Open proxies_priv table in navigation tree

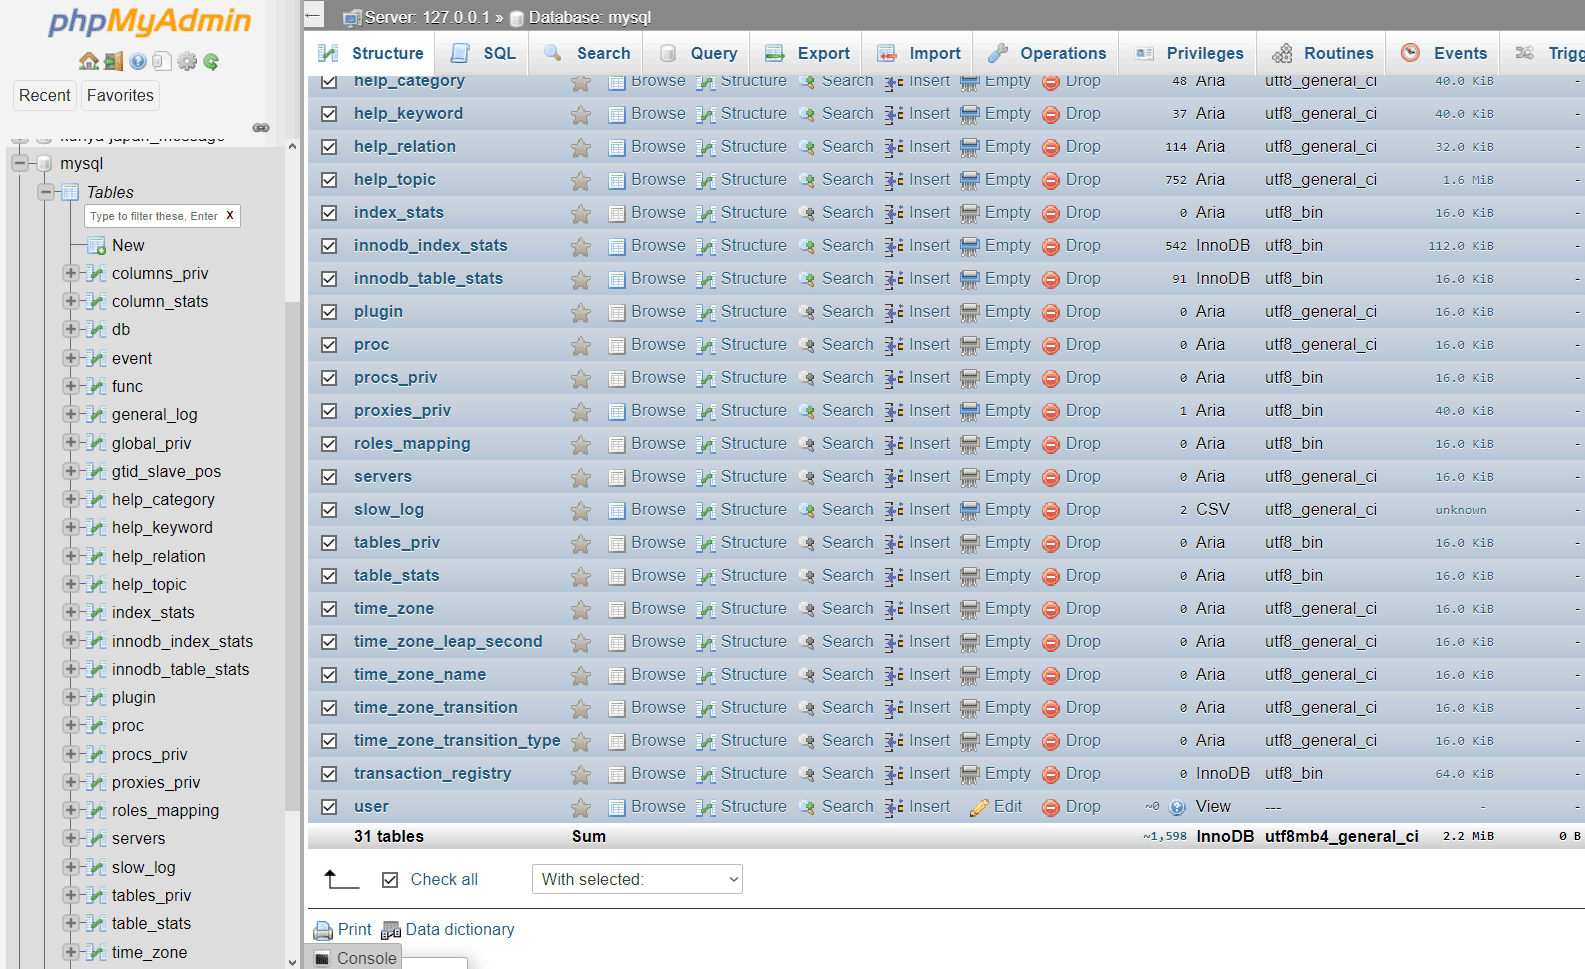point(156,782)
